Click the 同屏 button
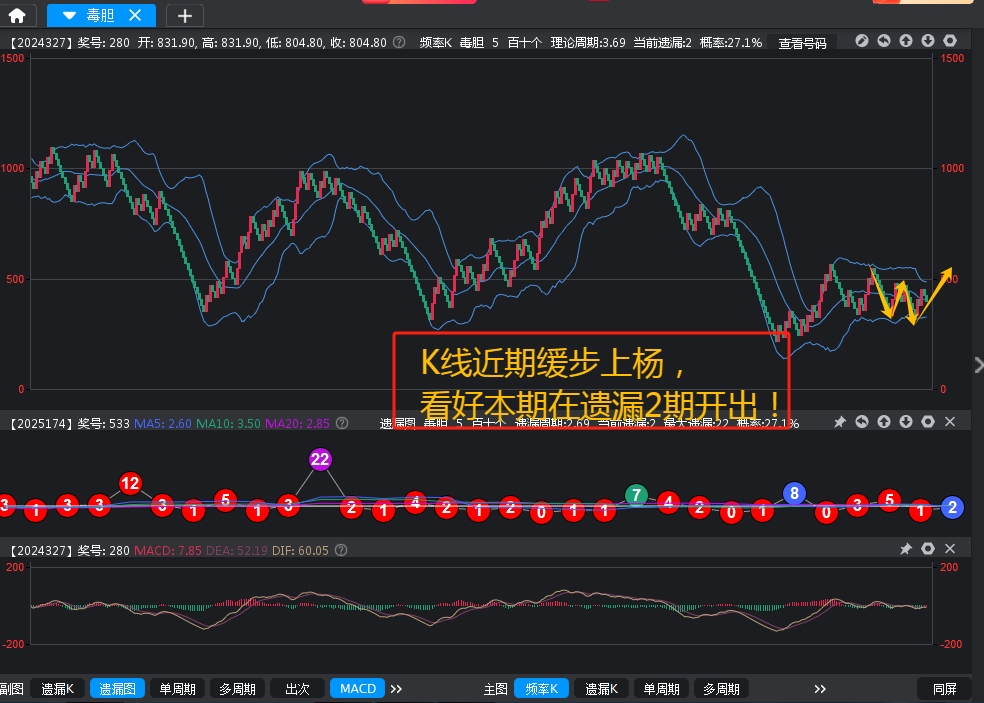Screen dimensions: 984x703 [x=944, y=688]
